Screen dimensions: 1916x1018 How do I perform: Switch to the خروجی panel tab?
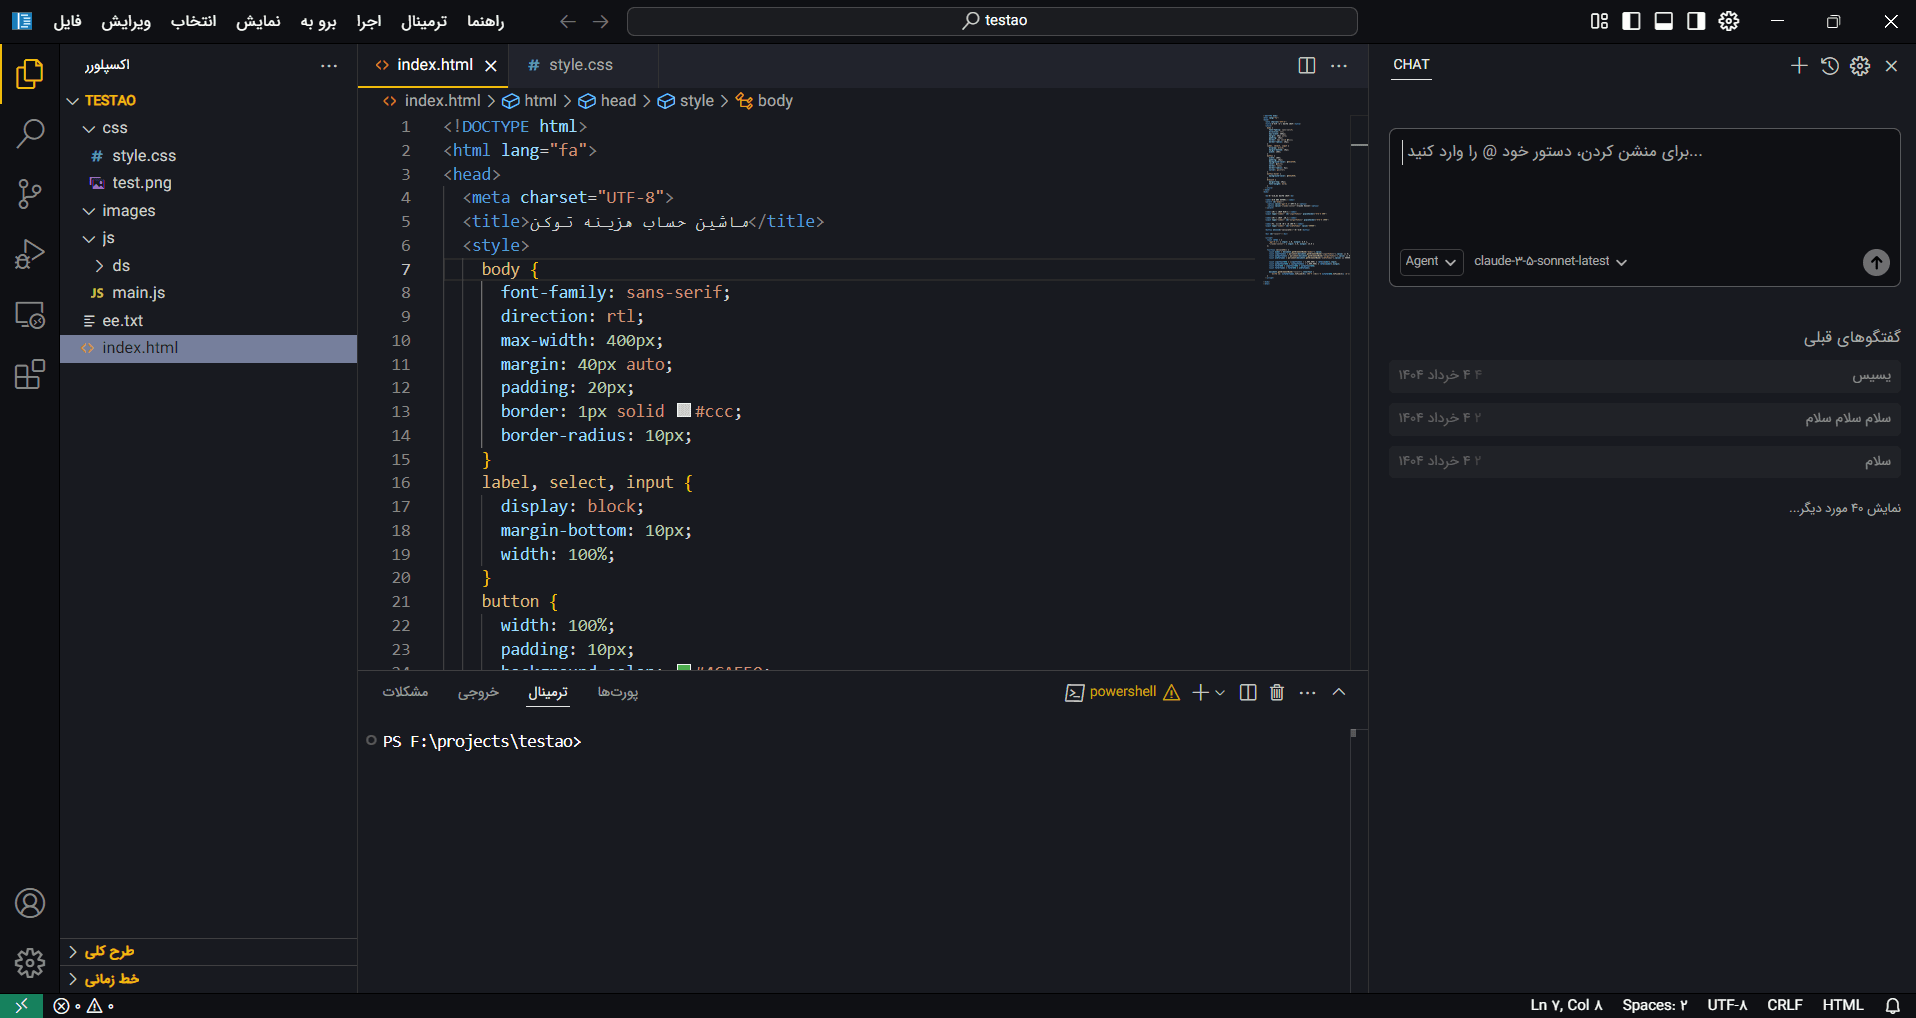point(478,692)
